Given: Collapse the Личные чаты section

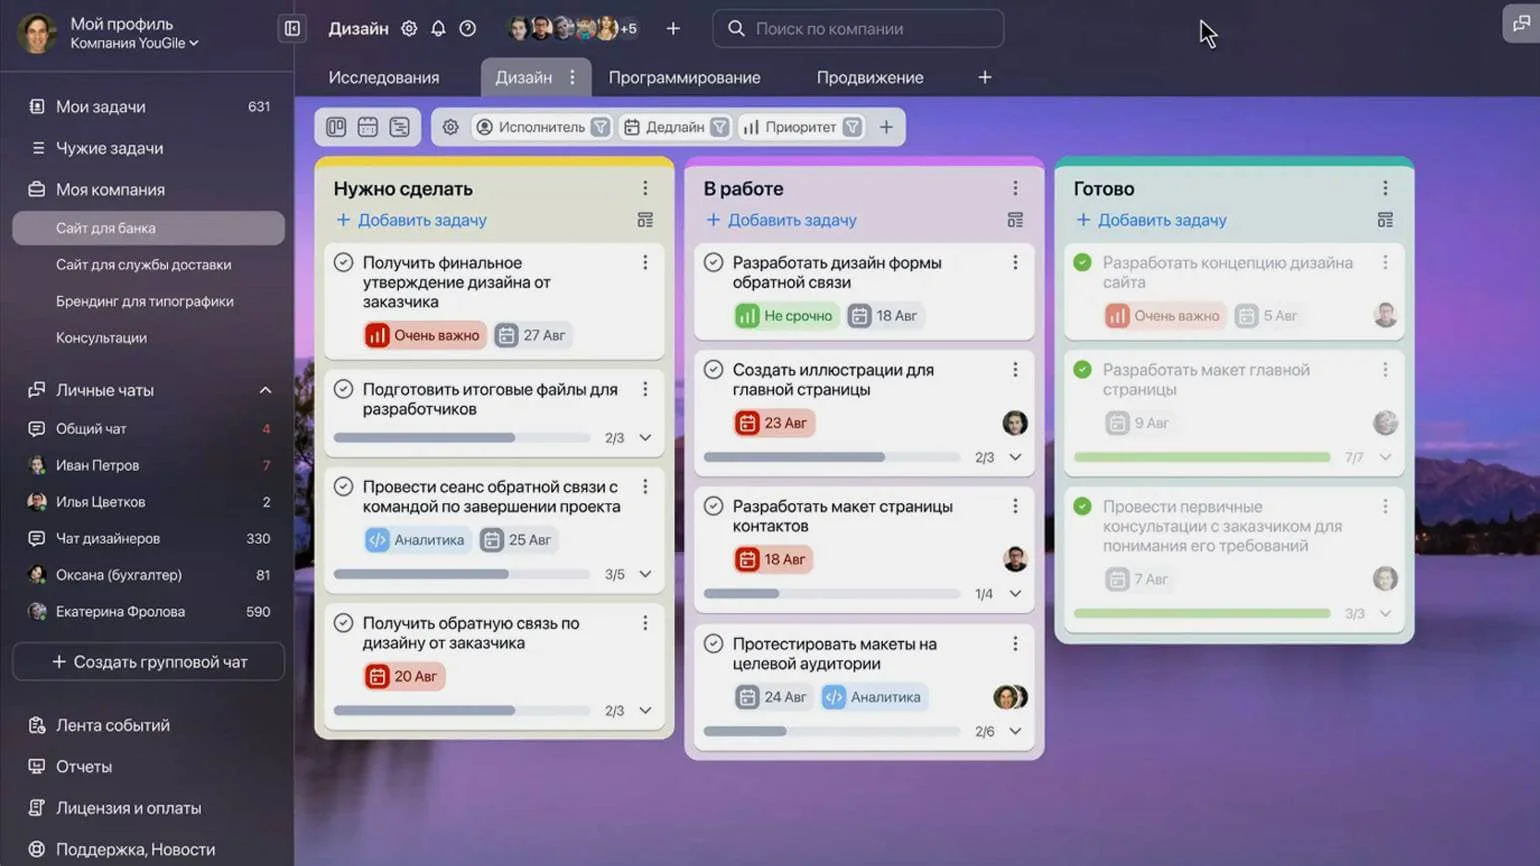Looking at the screenshot, I should coord(265,390).
